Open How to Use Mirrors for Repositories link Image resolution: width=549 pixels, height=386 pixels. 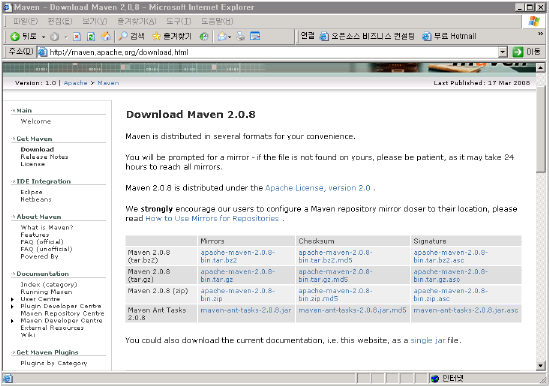[x=212, y=219]
